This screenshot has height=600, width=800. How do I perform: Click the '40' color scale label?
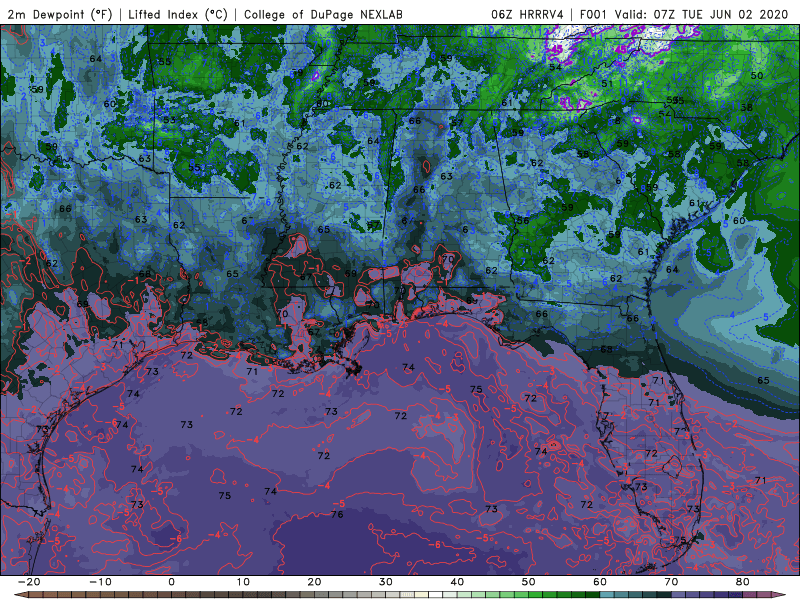pos(457,582)
